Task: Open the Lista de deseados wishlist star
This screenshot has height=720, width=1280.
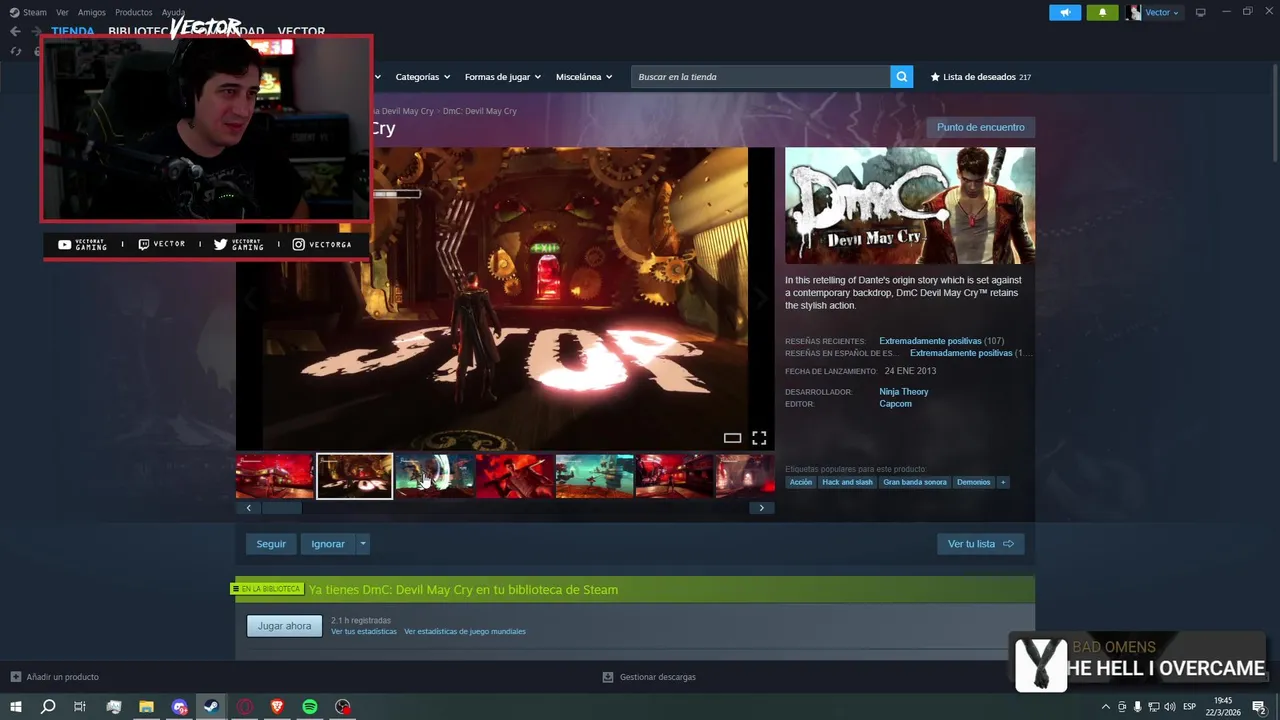Action: 935,77
